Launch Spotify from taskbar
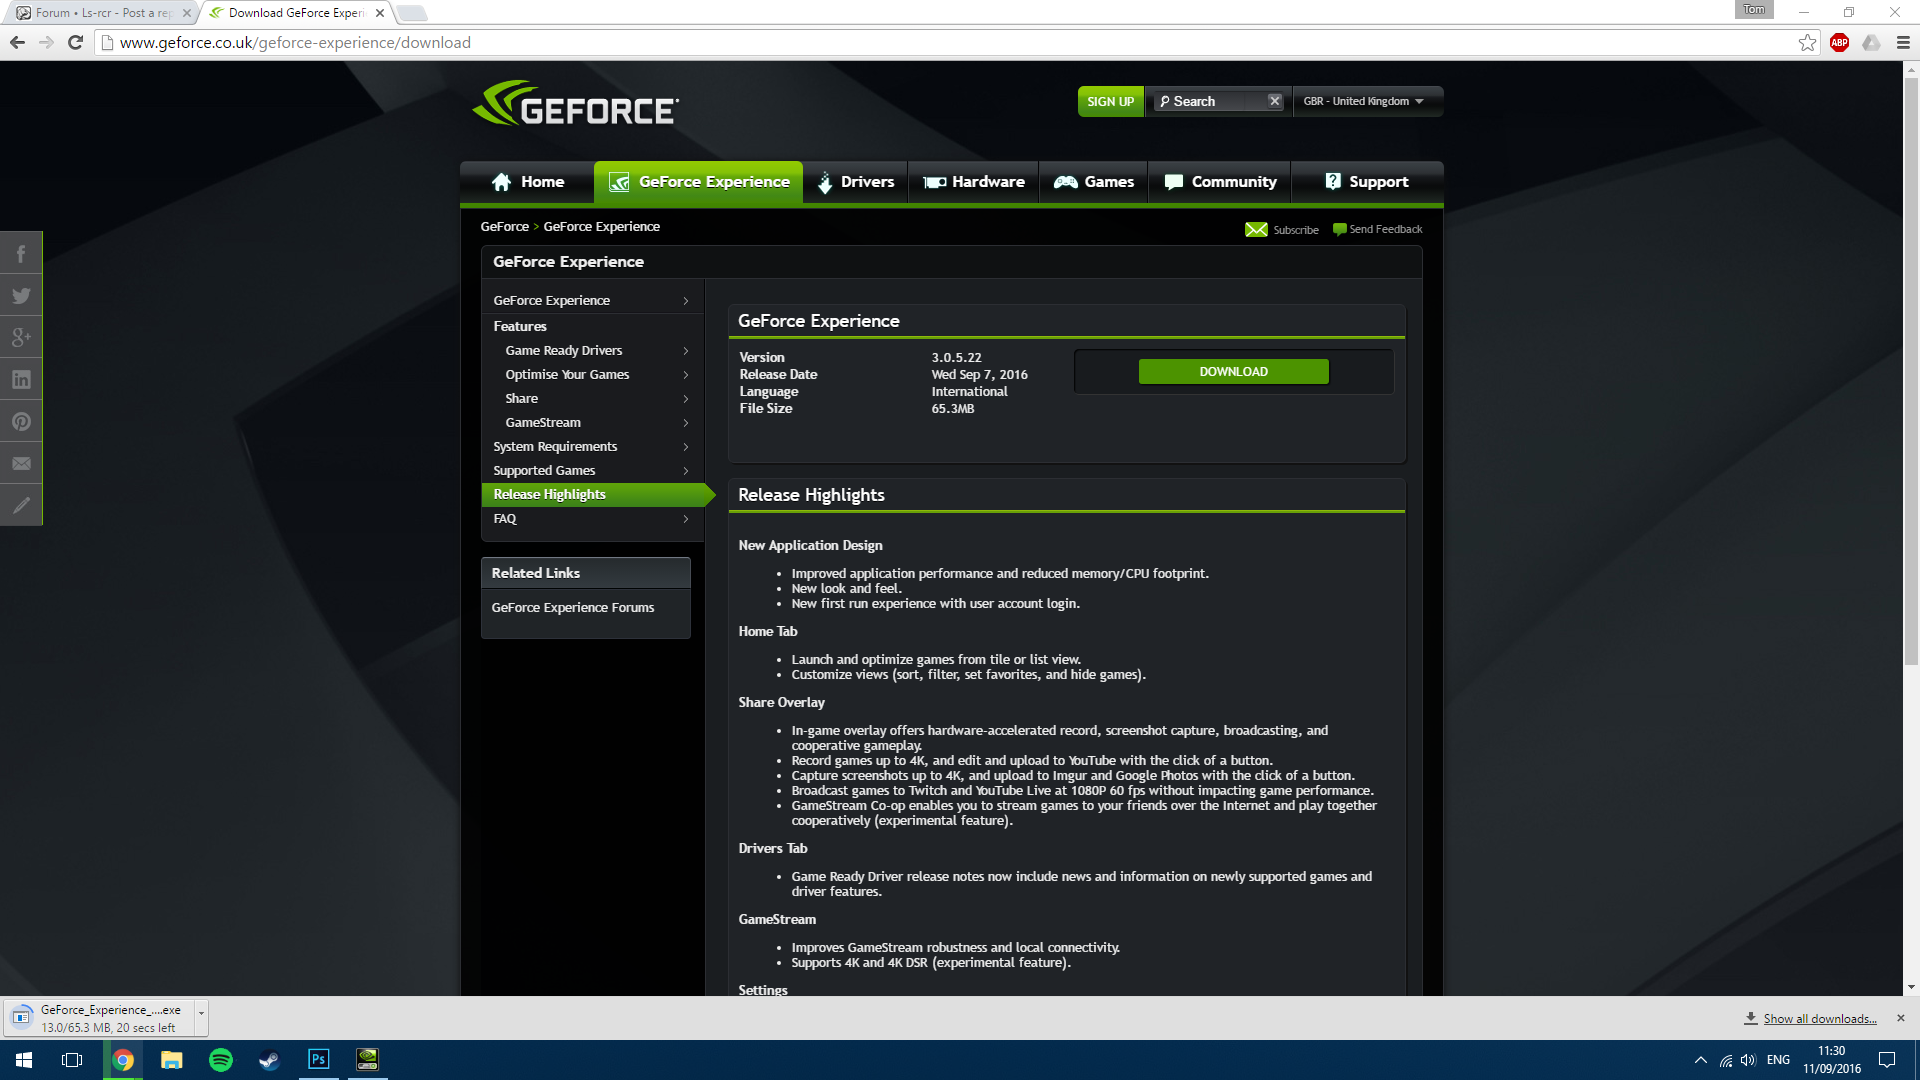Viewport: 1920px width, 1080px height. click(x=221, y=1060)
